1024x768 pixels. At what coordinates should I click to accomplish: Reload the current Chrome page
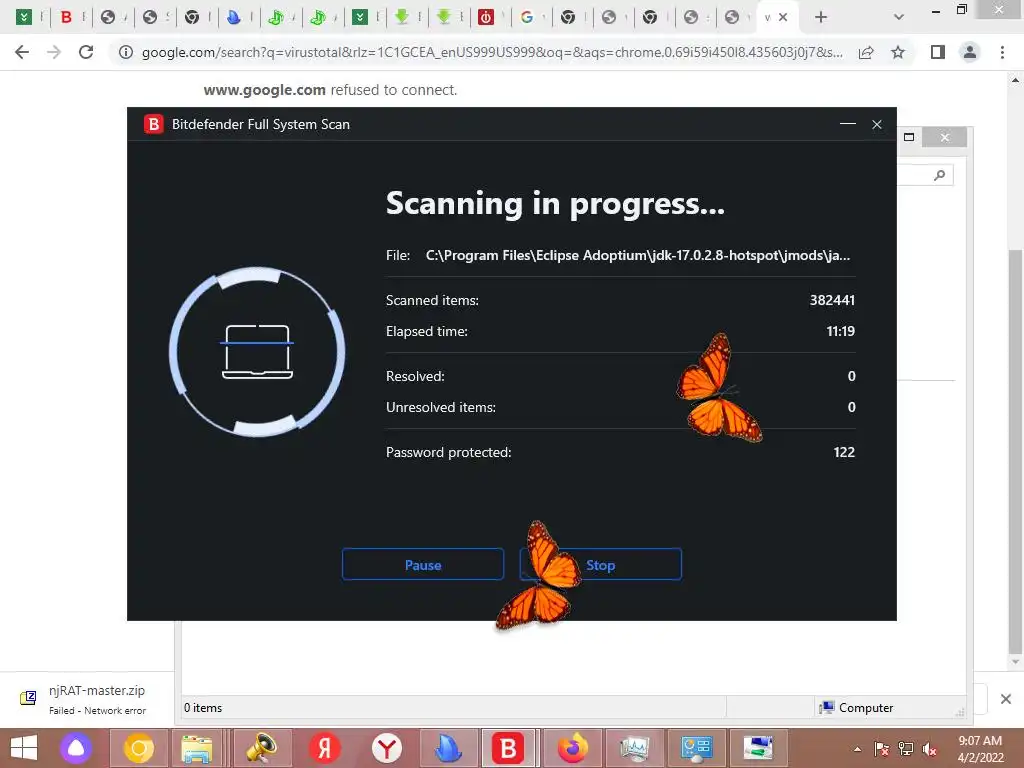(x=86, y=52)
